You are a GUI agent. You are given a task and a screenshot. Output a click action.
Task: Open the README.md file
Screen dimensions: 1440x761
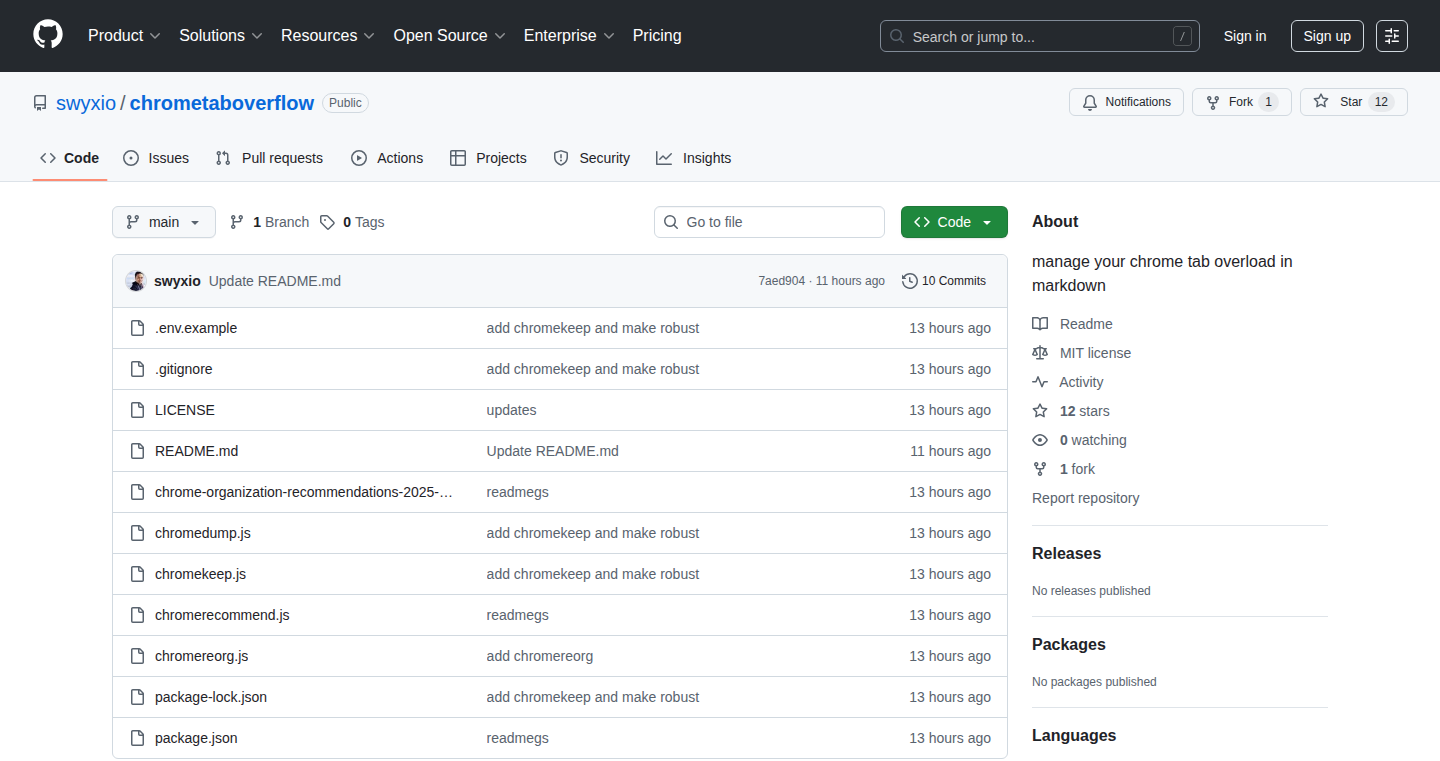[197, 451]
